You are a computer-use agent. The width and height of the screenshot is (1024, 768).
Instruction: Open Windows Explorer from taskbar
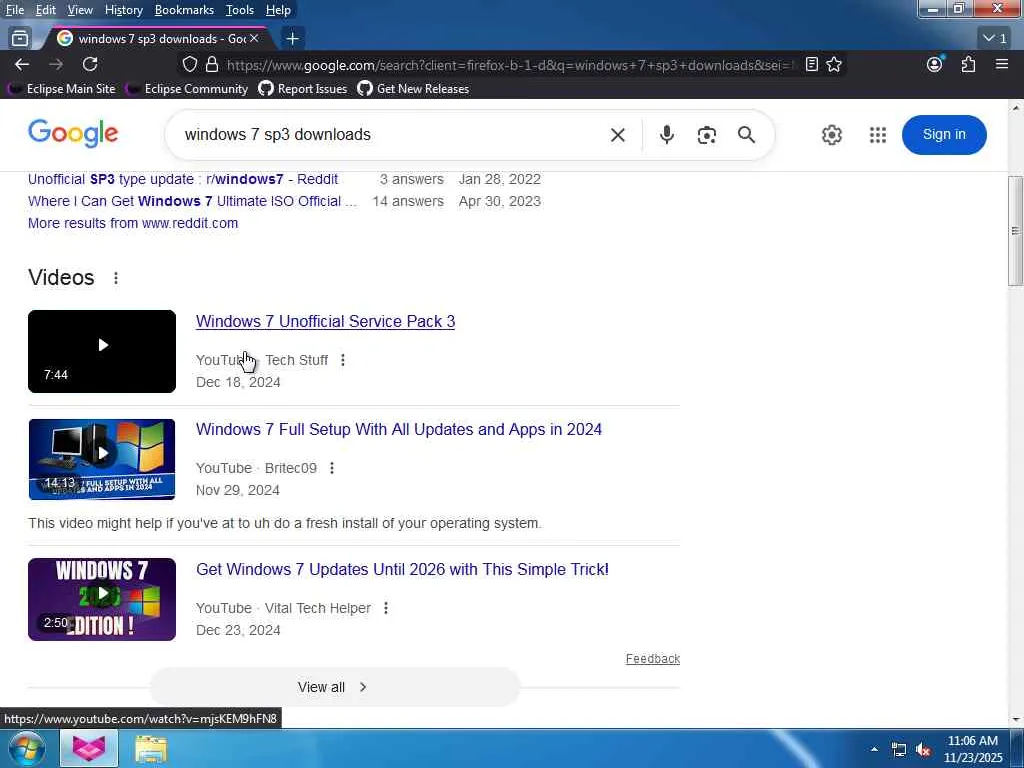151,749
